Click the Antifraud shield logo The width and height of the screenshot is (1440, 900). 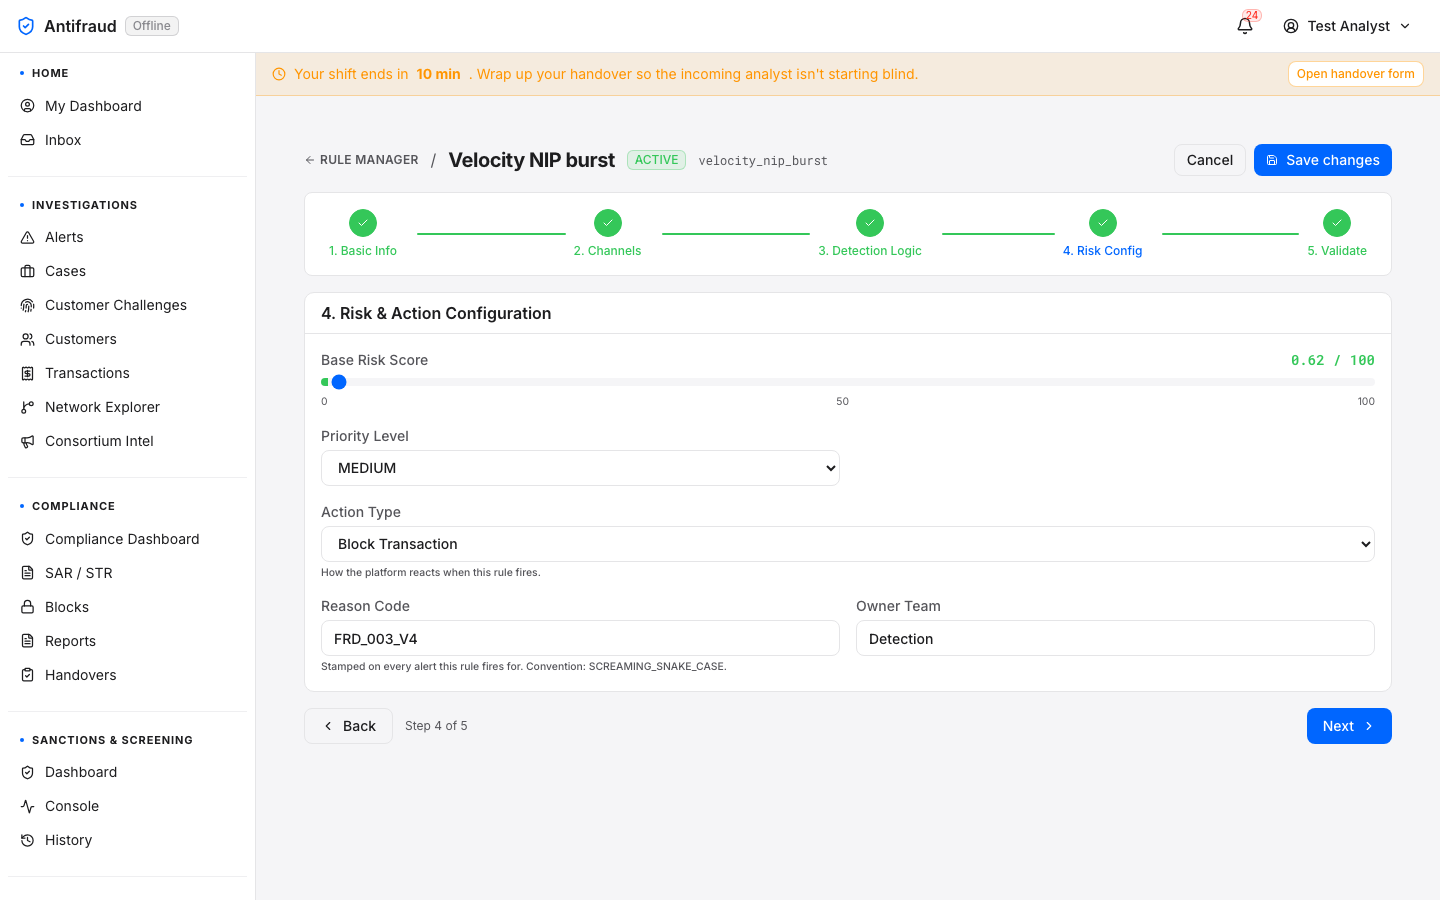pyautogui.click(x=26, y=26)
